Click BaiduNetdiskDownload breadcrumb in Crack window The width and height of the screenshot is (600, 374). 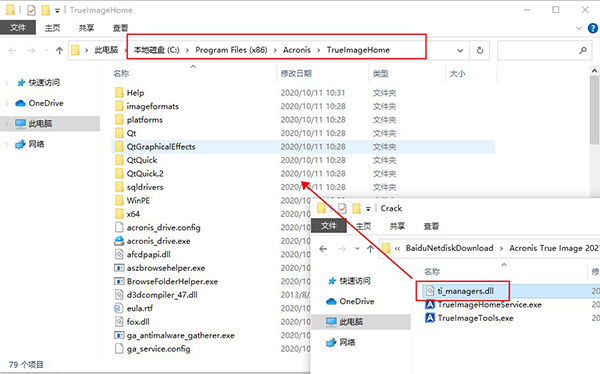point(449,248)
